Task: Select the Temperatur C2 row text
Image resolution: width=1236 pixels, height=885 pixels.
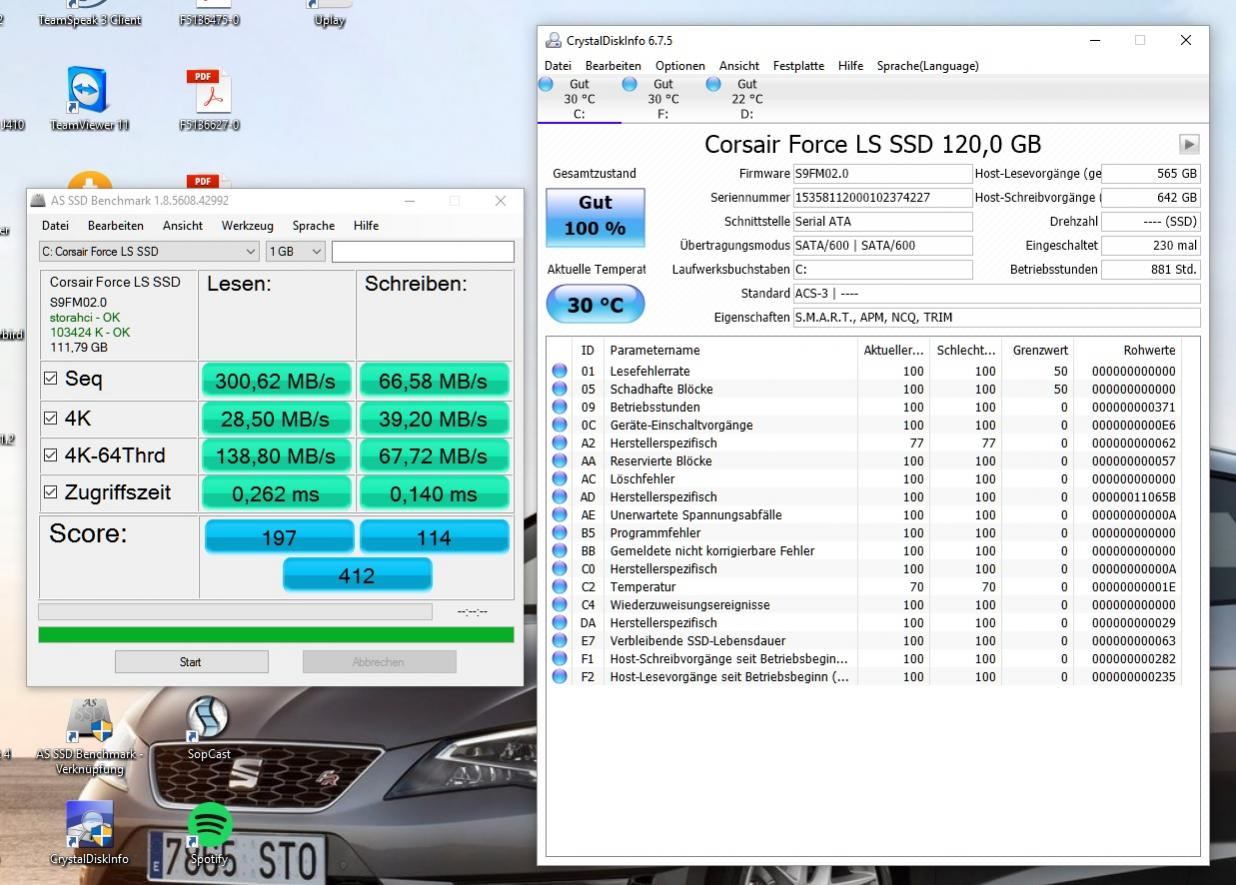Action: [x=642, y=587]
